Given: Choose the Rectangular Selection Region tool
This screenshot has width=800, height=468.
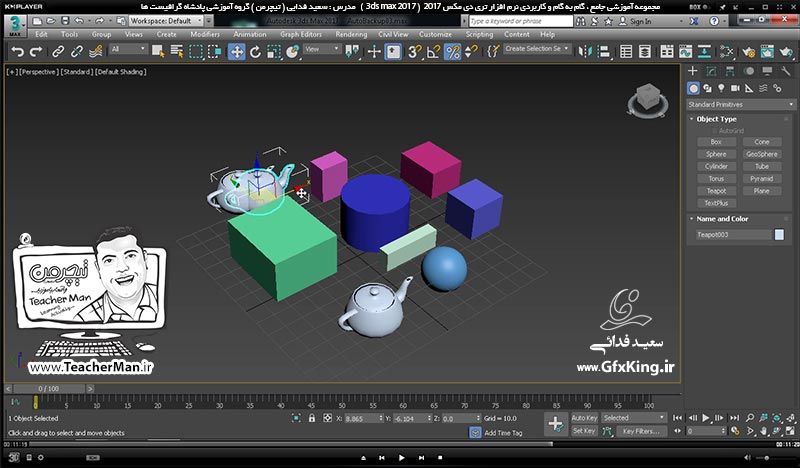Looking at the screenshot, I should point(196,52).
